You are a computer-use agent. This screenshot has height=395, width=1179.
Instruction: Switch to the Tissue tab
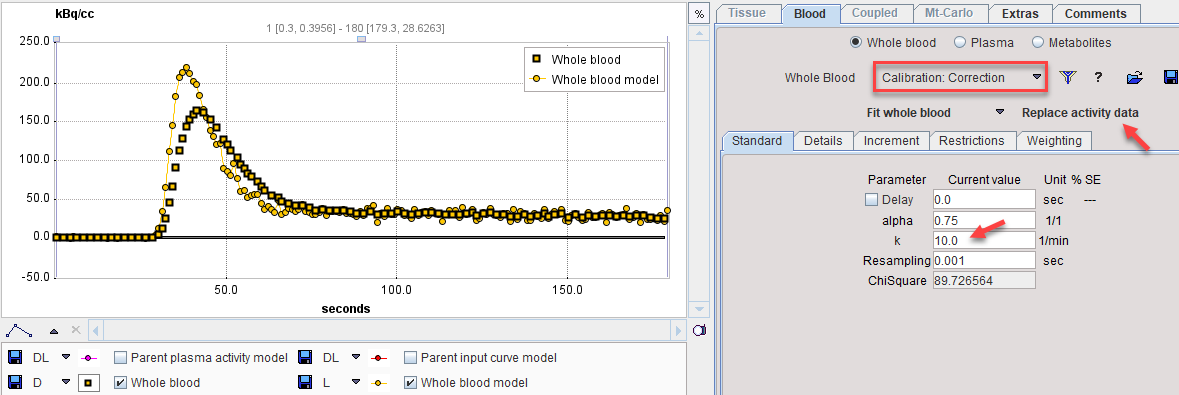point(747,13)
